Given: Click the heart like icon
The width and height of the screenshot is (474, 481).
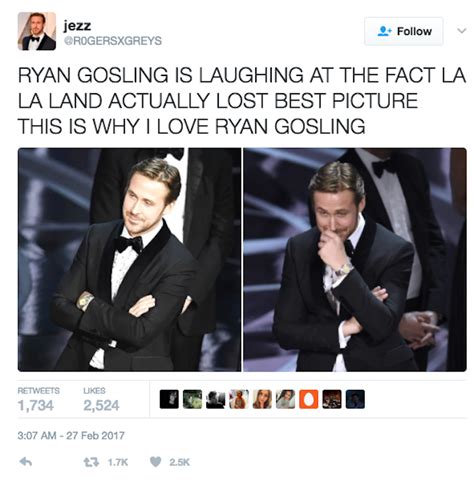Looking at the screenshot, I should [156, 462].
